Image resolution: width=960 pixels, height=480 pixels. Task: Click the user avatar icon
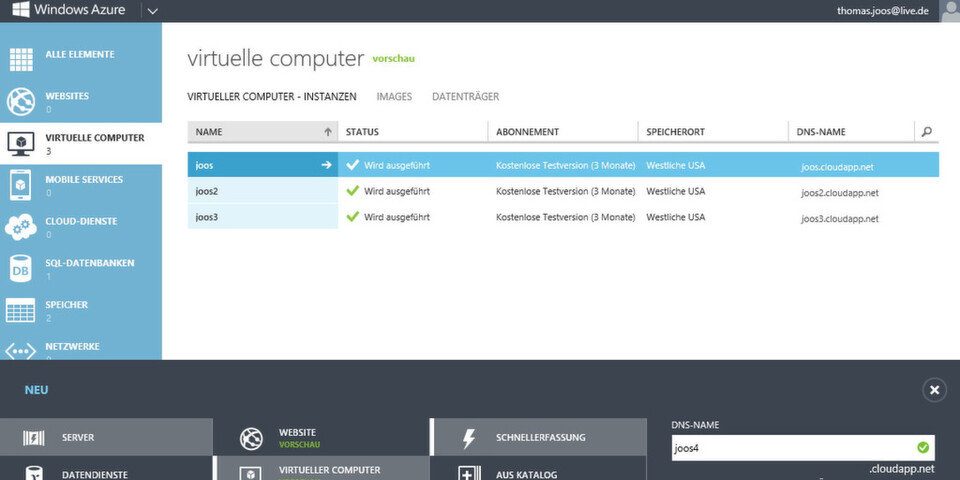coord(950,11)
